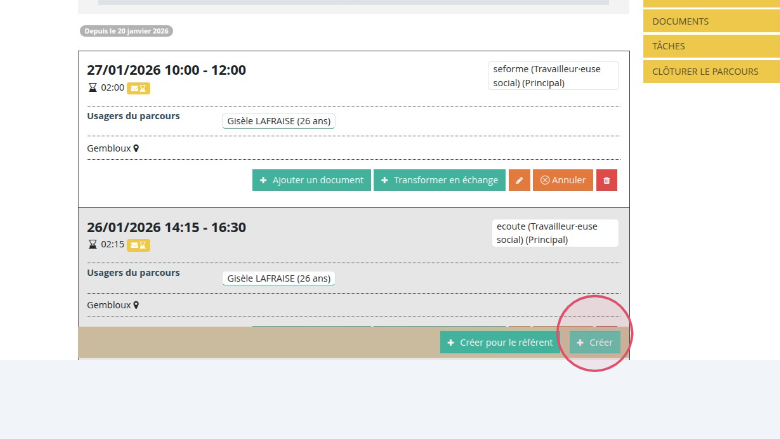Cancel the 27/01/2026 appointment with Annuler

563,180
